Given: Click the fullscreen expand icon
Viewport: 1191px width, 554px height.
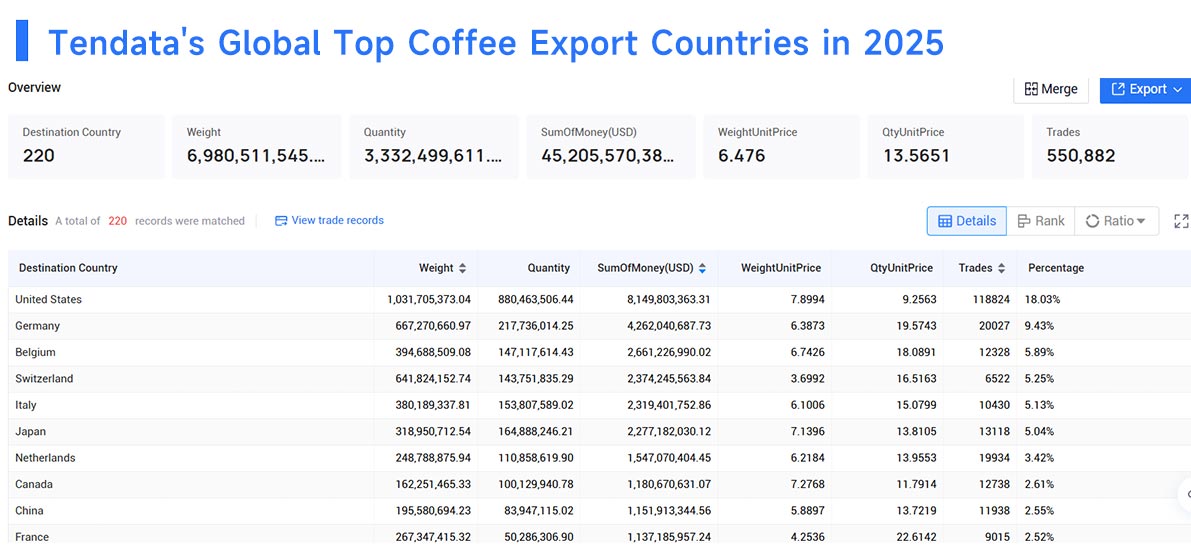Looking at the screenshot, I should coord(1181,221).
